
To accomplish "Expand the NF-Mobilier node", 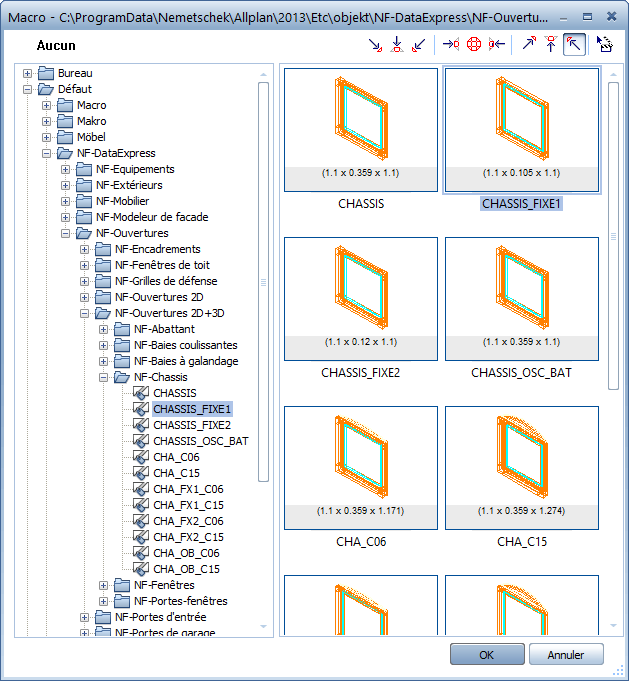I will point(65,202).
